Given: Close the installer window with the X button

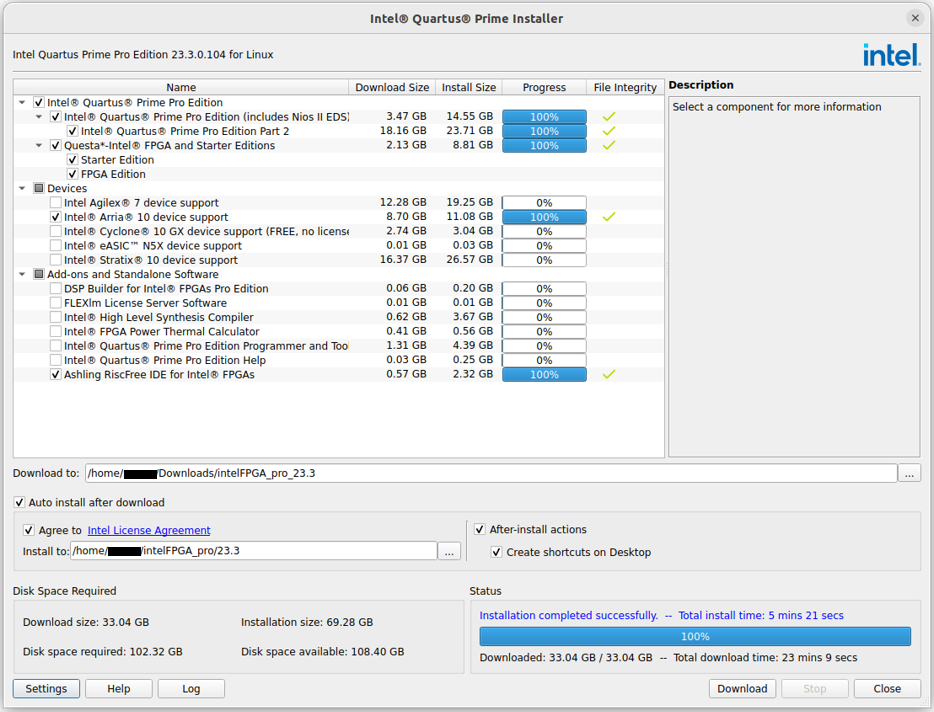Looking at the screenshot, I should (914, 18).
